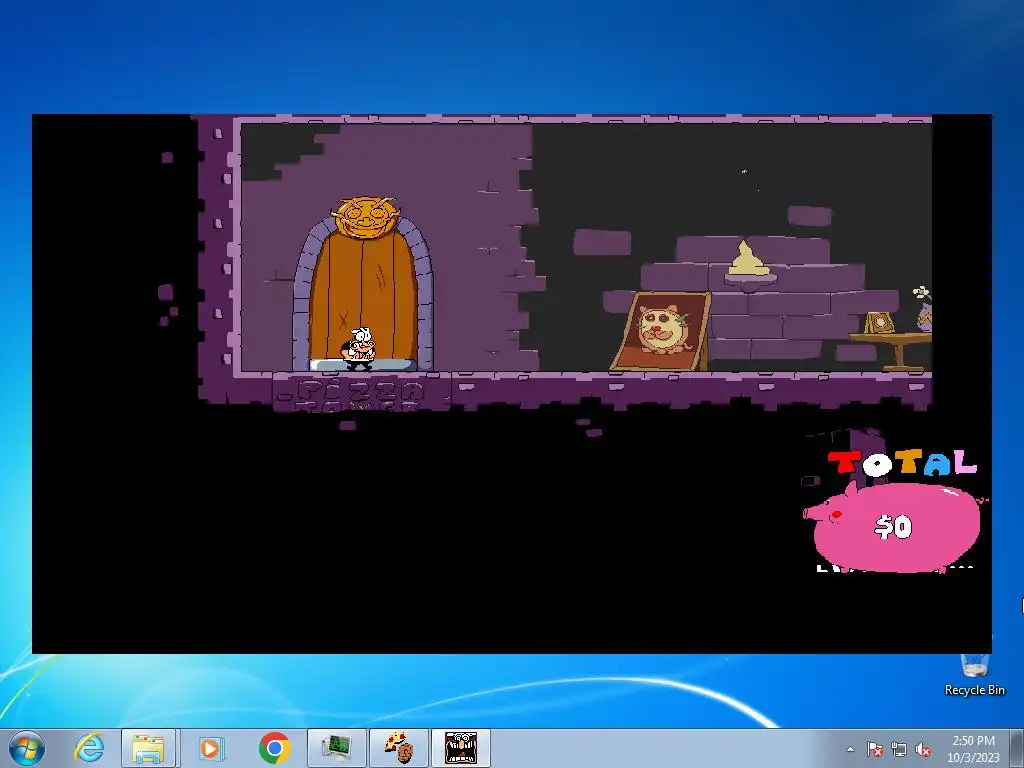The image size is (1024, 768).
Task: Launch Internet Explorer from the taskbar
Action: 89,748
